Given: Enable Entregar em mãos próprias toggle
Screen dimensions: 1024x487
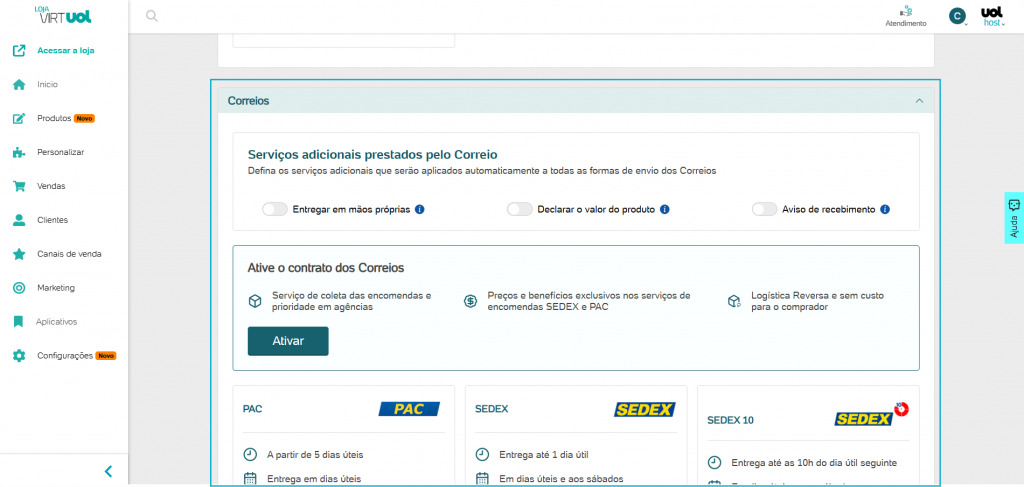Looking at the screenshot, I should click(x=274, y=210).
